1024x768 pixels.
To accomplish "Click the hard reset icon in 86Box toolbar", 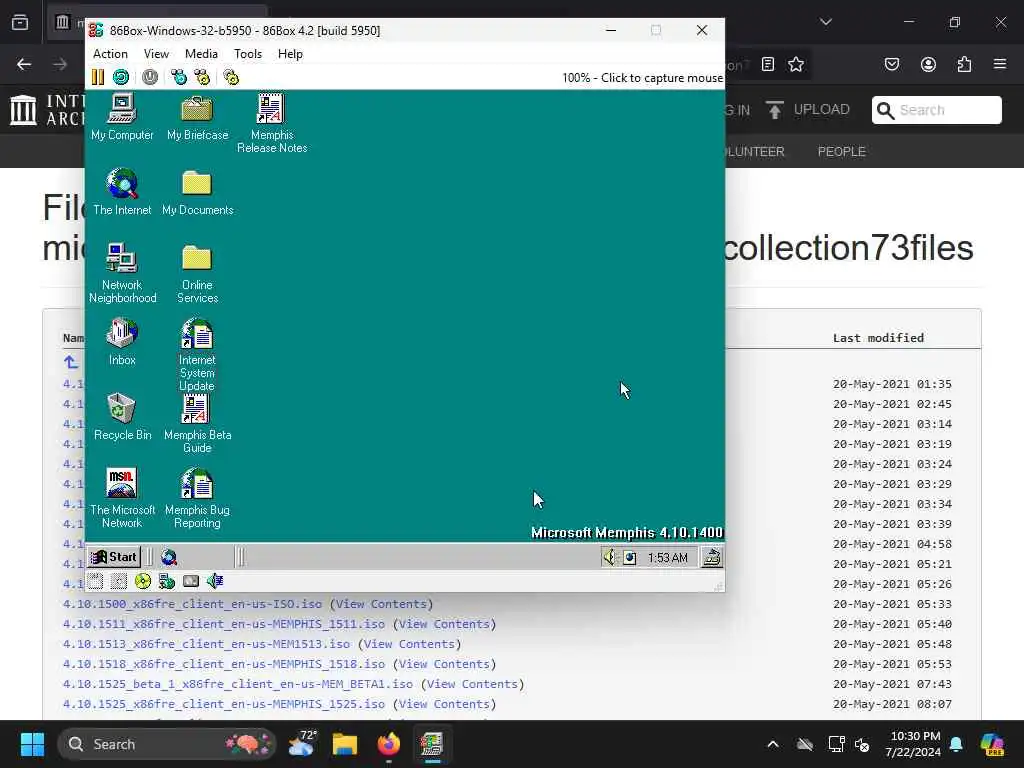I will (x=121, y=77).
